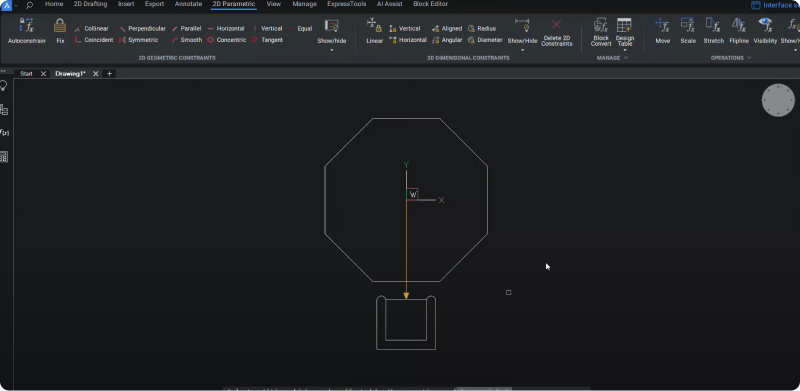This screenshot has height=391, width=800.
Task: Apply the Symmetric constraint
Action: click(x=138, y=40)
